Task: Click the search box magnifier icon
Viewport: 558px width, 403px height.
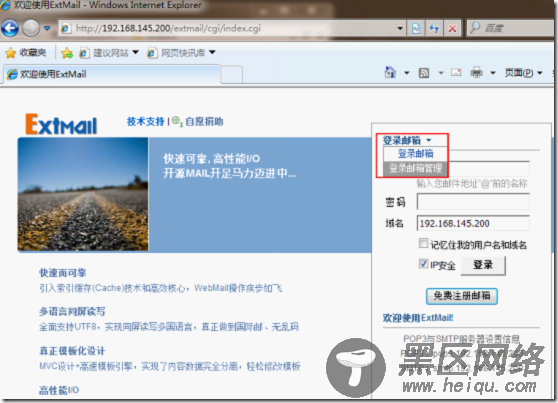Action: (475, 28)
